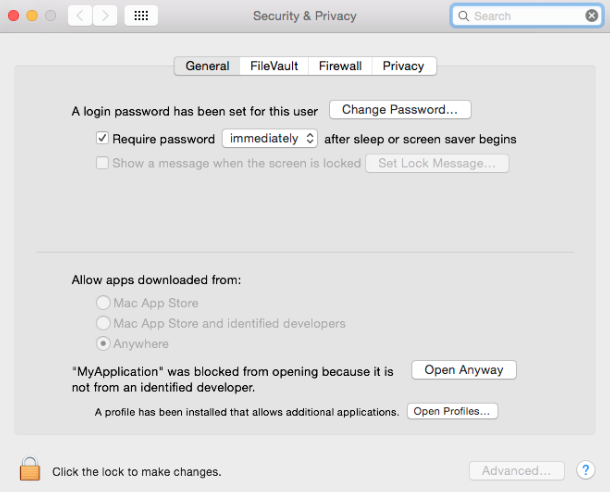Screen dimensions: 610x492
Task: Switch to the FileVault tab
Action: pos(274,66)
